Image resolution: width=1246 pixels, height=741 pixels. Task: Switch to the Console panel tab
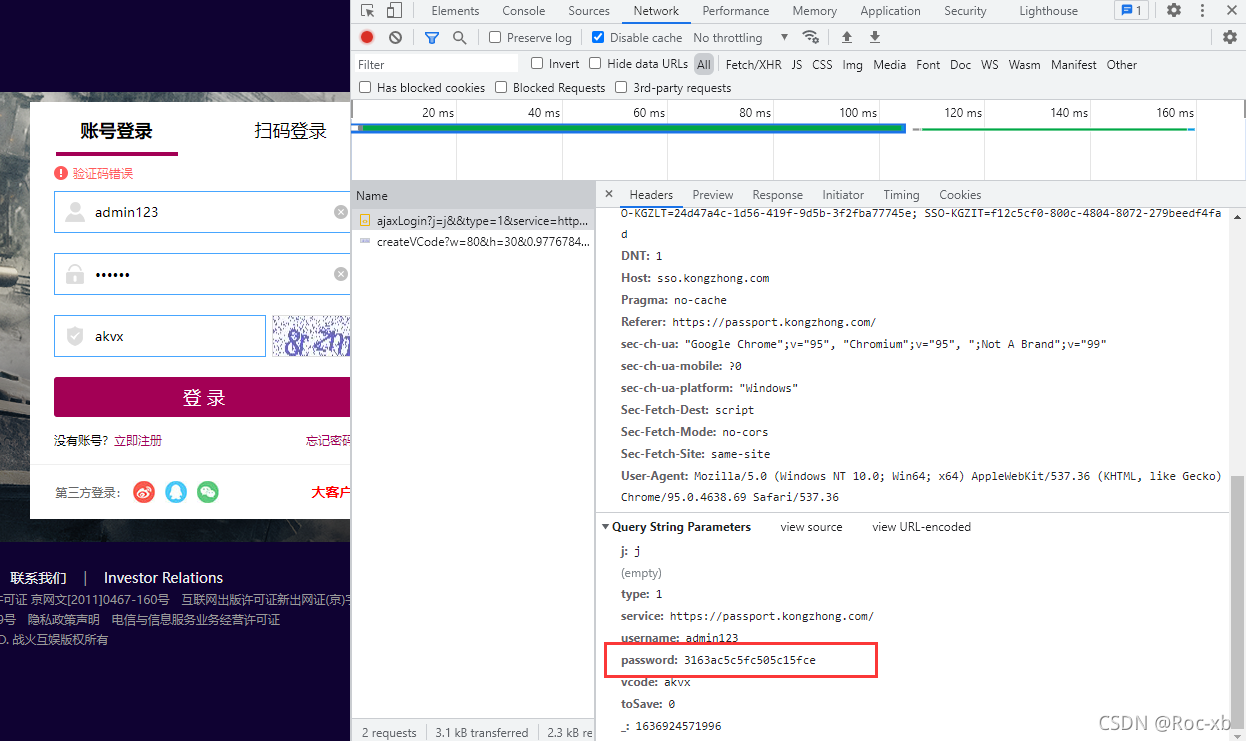pyautogui.click(x=524, y=11)
